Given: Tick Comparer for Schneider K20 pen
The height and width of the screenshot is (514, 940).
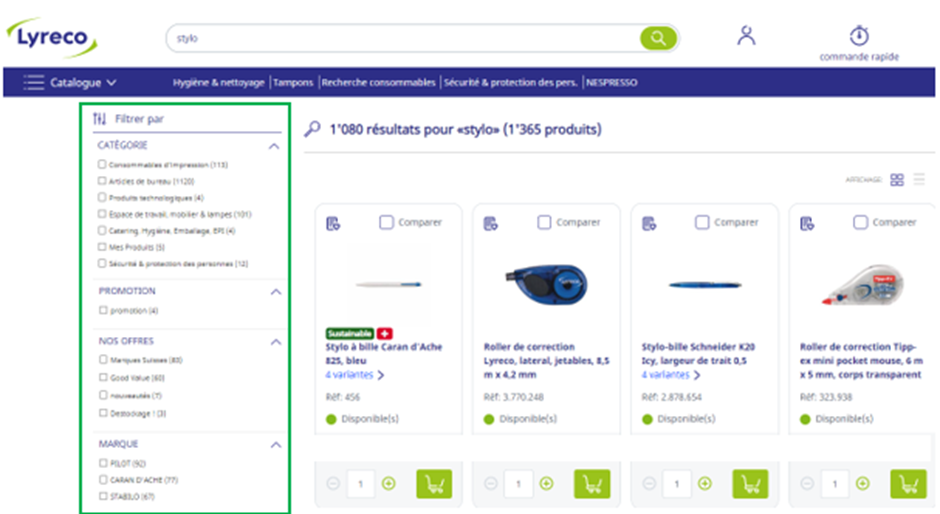Looking at the screenshot, I should coord(702,223).
